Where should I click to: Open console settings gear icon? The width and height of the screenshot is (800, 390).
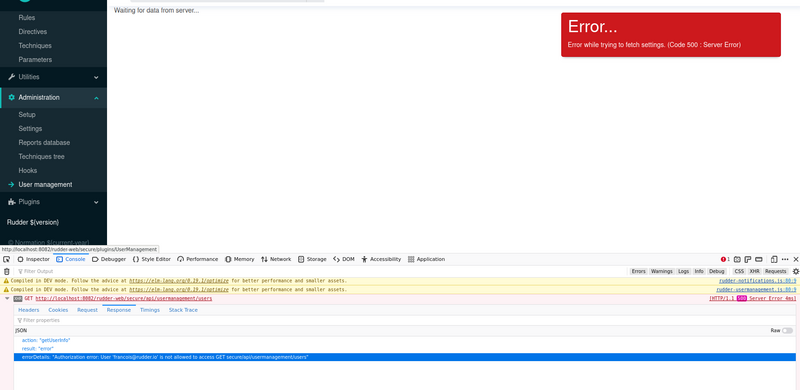[795, 272]
